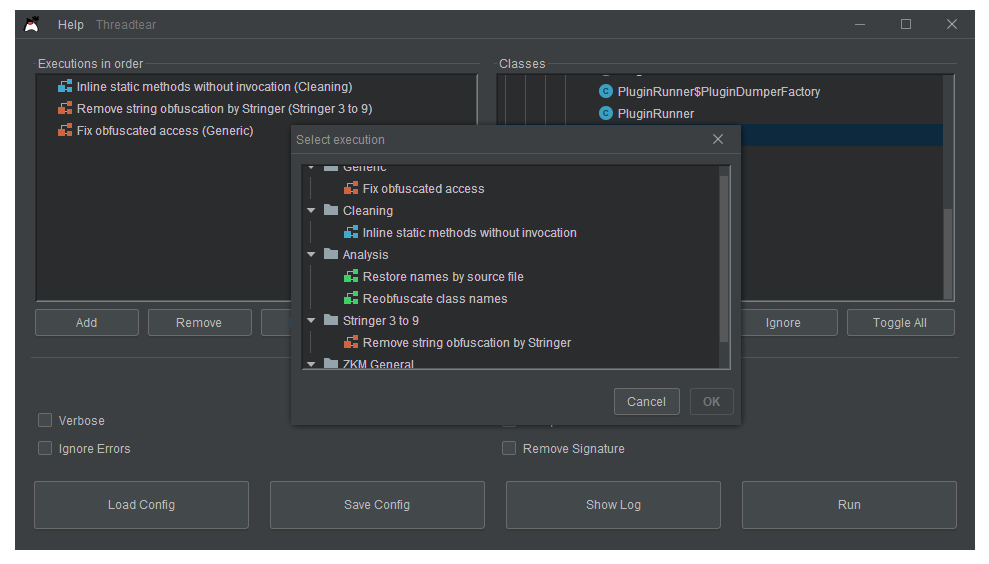Close the Select execution dialog
This screenshot has height=564, width=989.
[x=718, y=139]
